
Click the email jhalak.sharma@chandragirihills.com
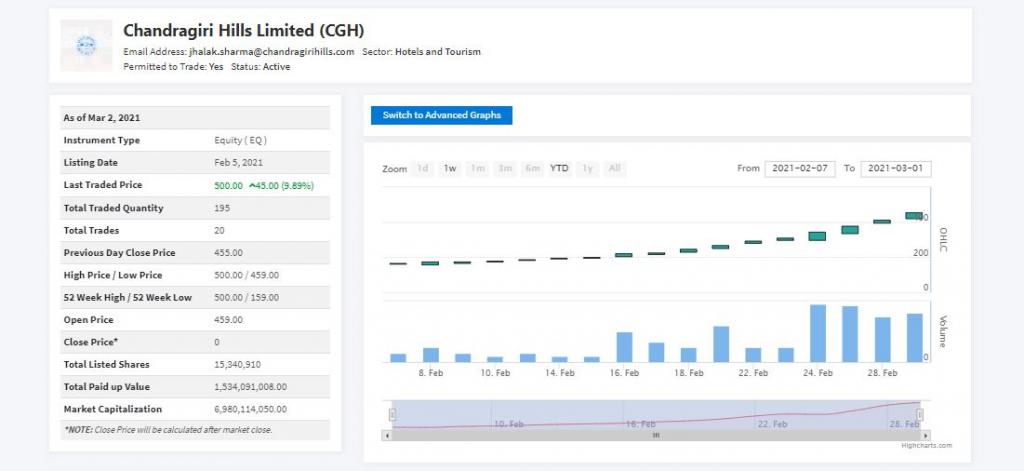click(x=272, y=52)
